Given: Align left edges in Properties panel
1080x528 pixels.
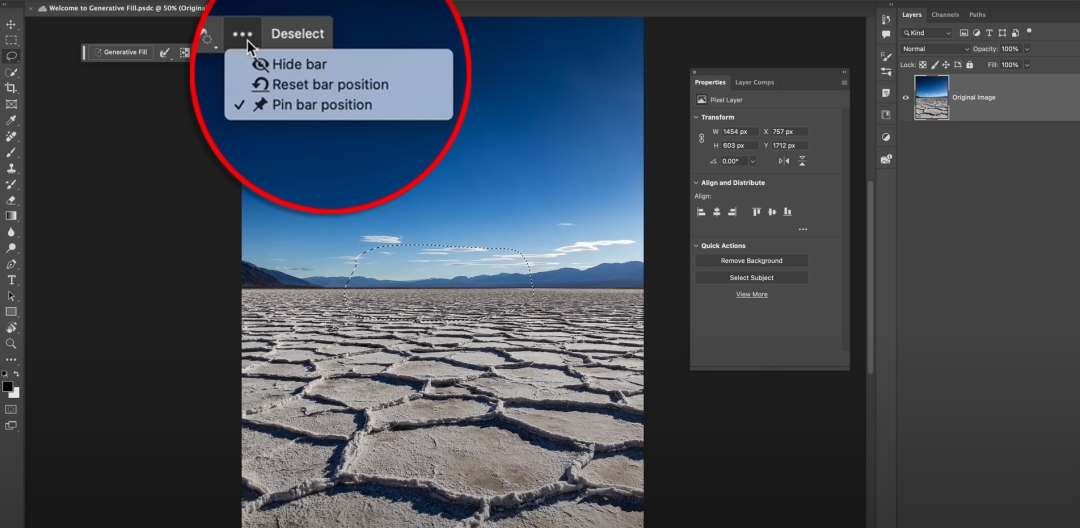Looking at the screenshot, I should (701, 212).
